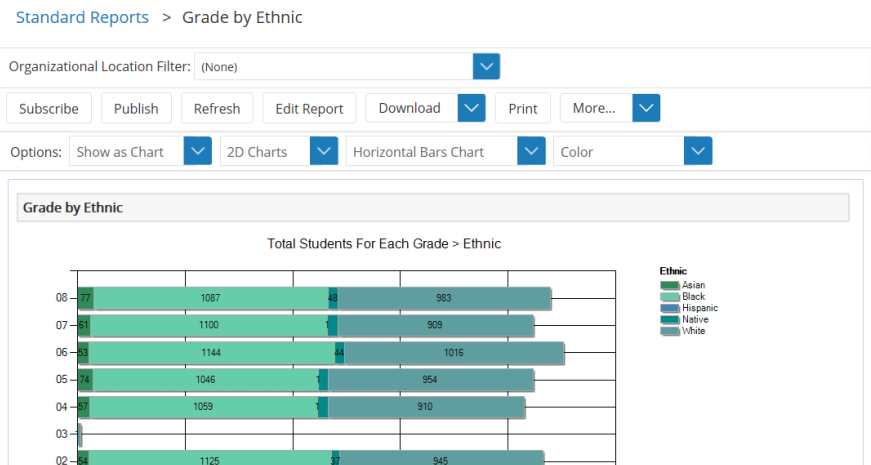This screenshot has width=871, height=465.
Task: Open Horizontal Bars Chart type dropdown
Action: [531, 152]
